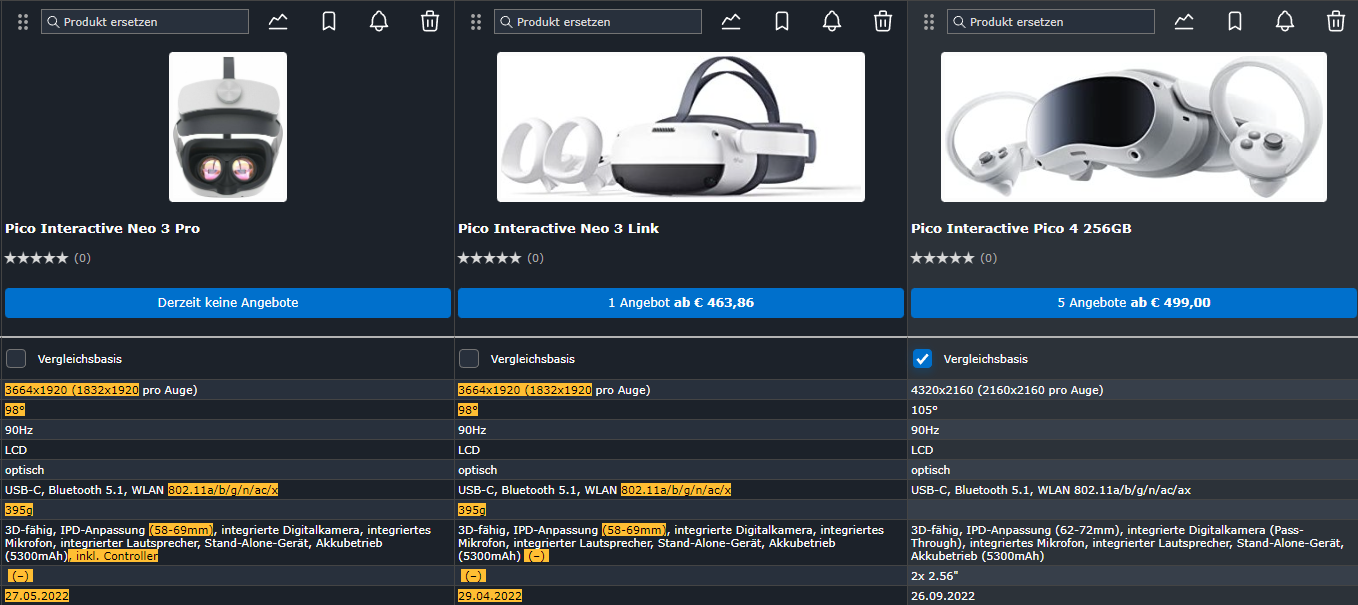Grab drag handle of Neo 3 Link column
Screen dimensions: 1358x605
coord(475,22)
